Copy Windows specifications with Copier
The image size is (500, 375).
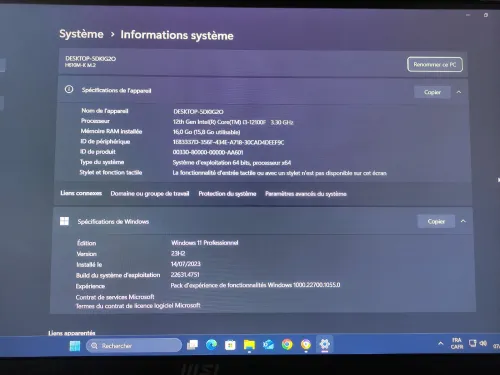436,221
